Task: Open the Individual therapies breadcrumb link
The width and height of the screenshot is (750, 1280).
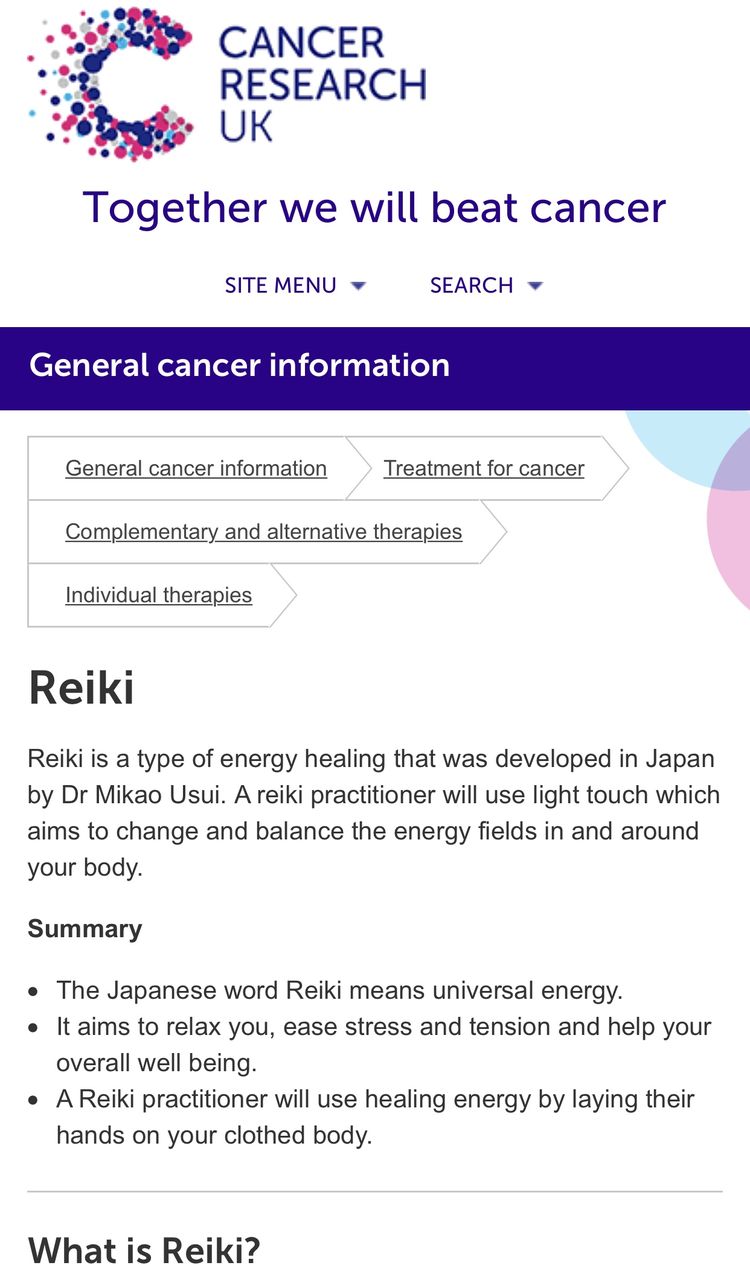Action: click(158, 595)
